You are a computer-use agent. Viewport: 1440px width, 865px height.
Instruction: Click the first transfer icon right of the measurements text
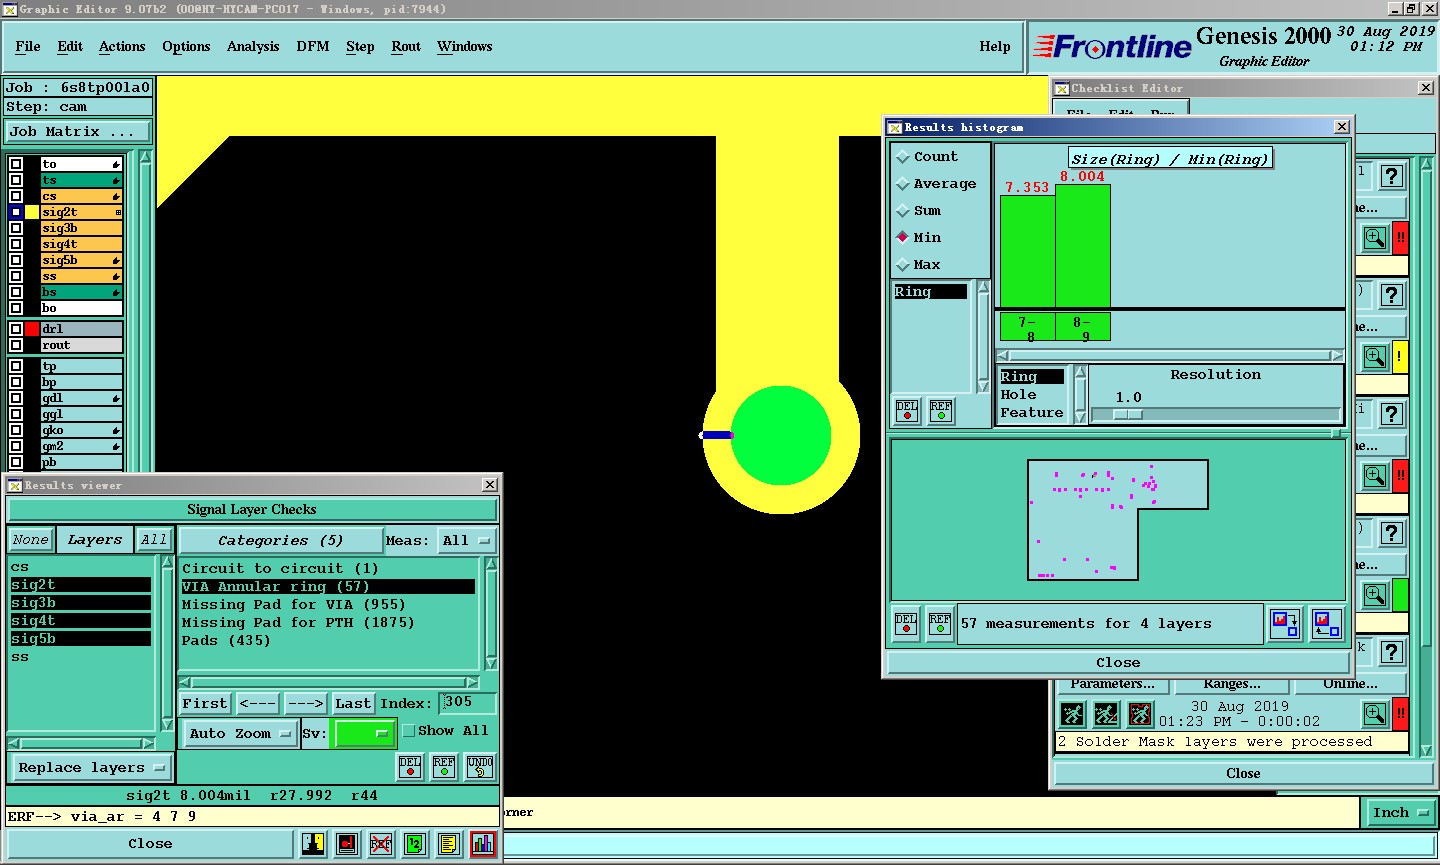pyautogui.click(x=1285, y=624)
